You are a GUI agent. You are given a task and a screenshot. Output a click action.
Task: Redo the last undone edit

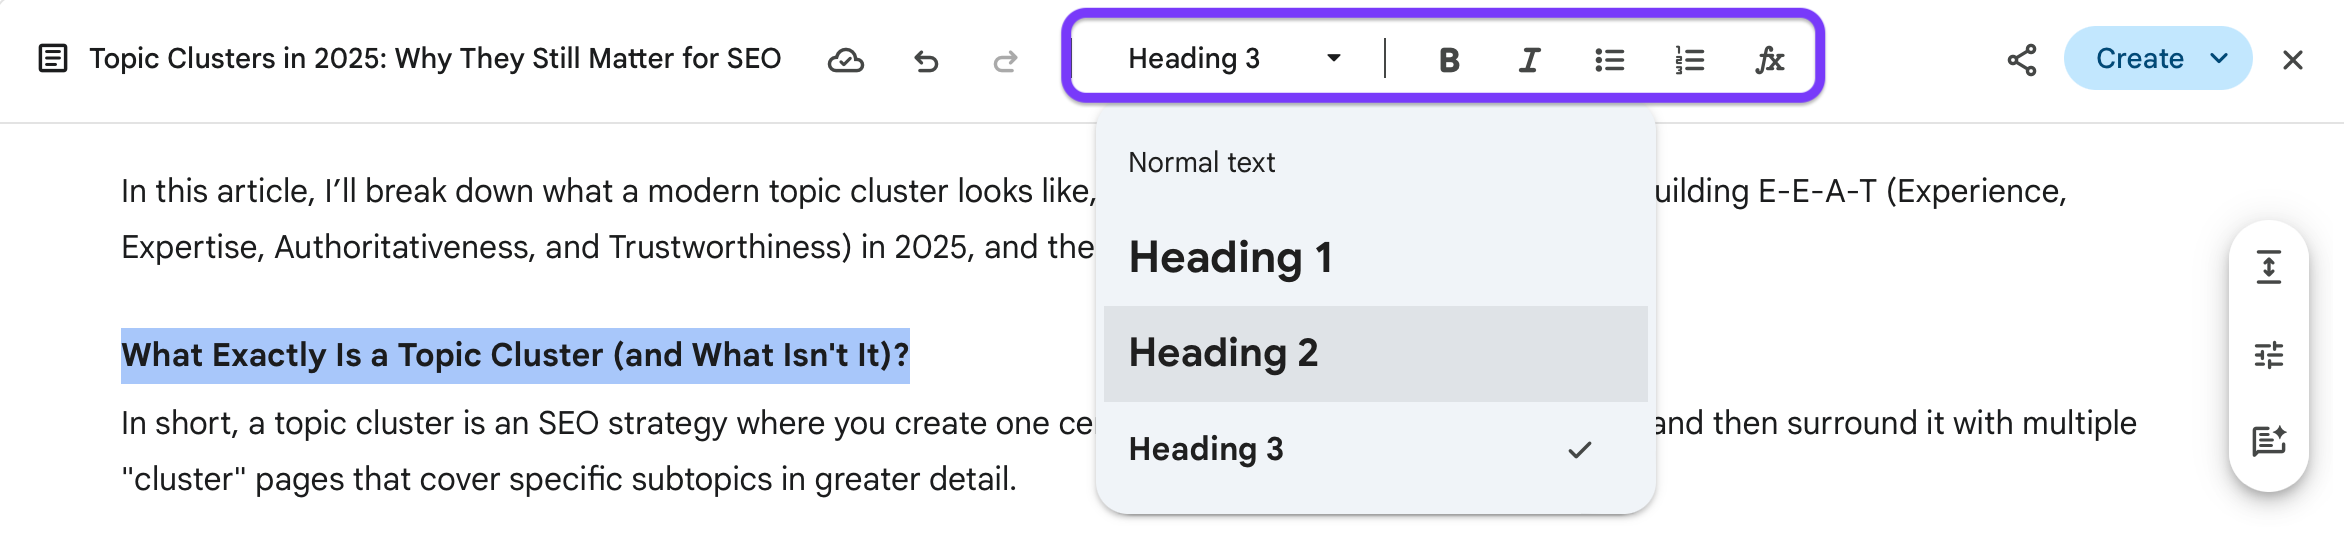[x=1005, y=61]
